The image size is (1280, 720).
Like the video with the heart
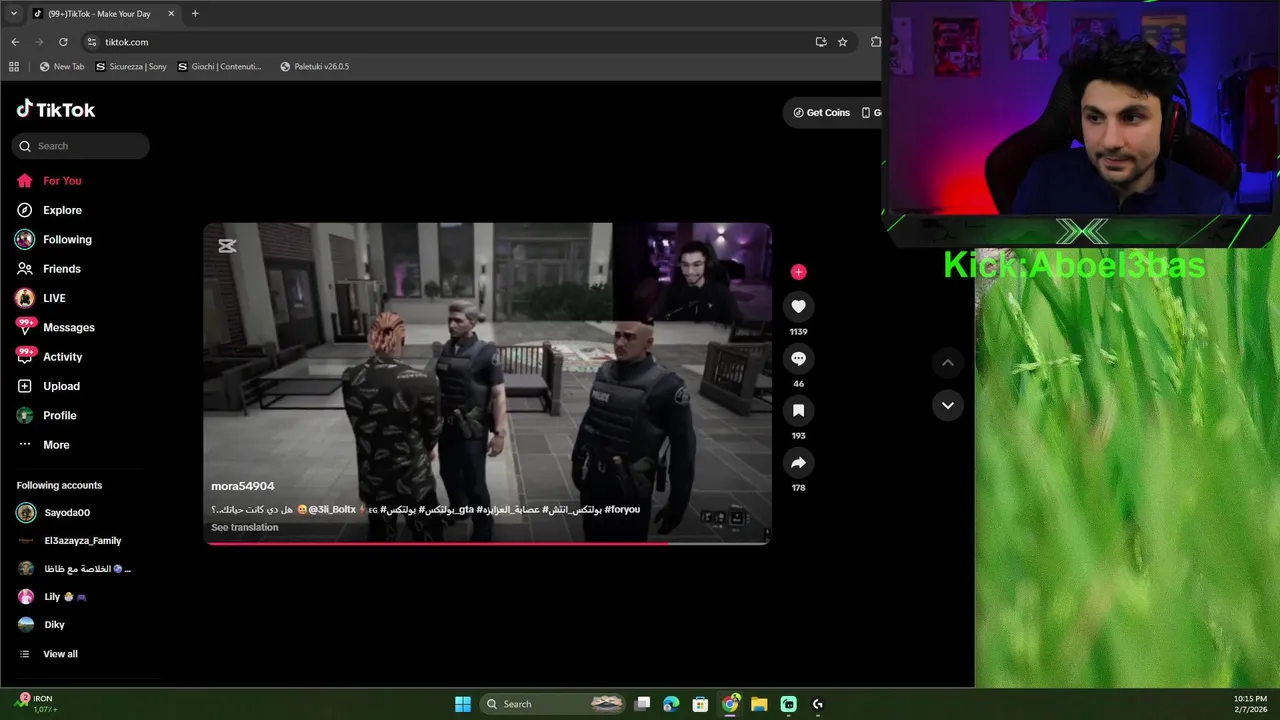coord(798,307)
